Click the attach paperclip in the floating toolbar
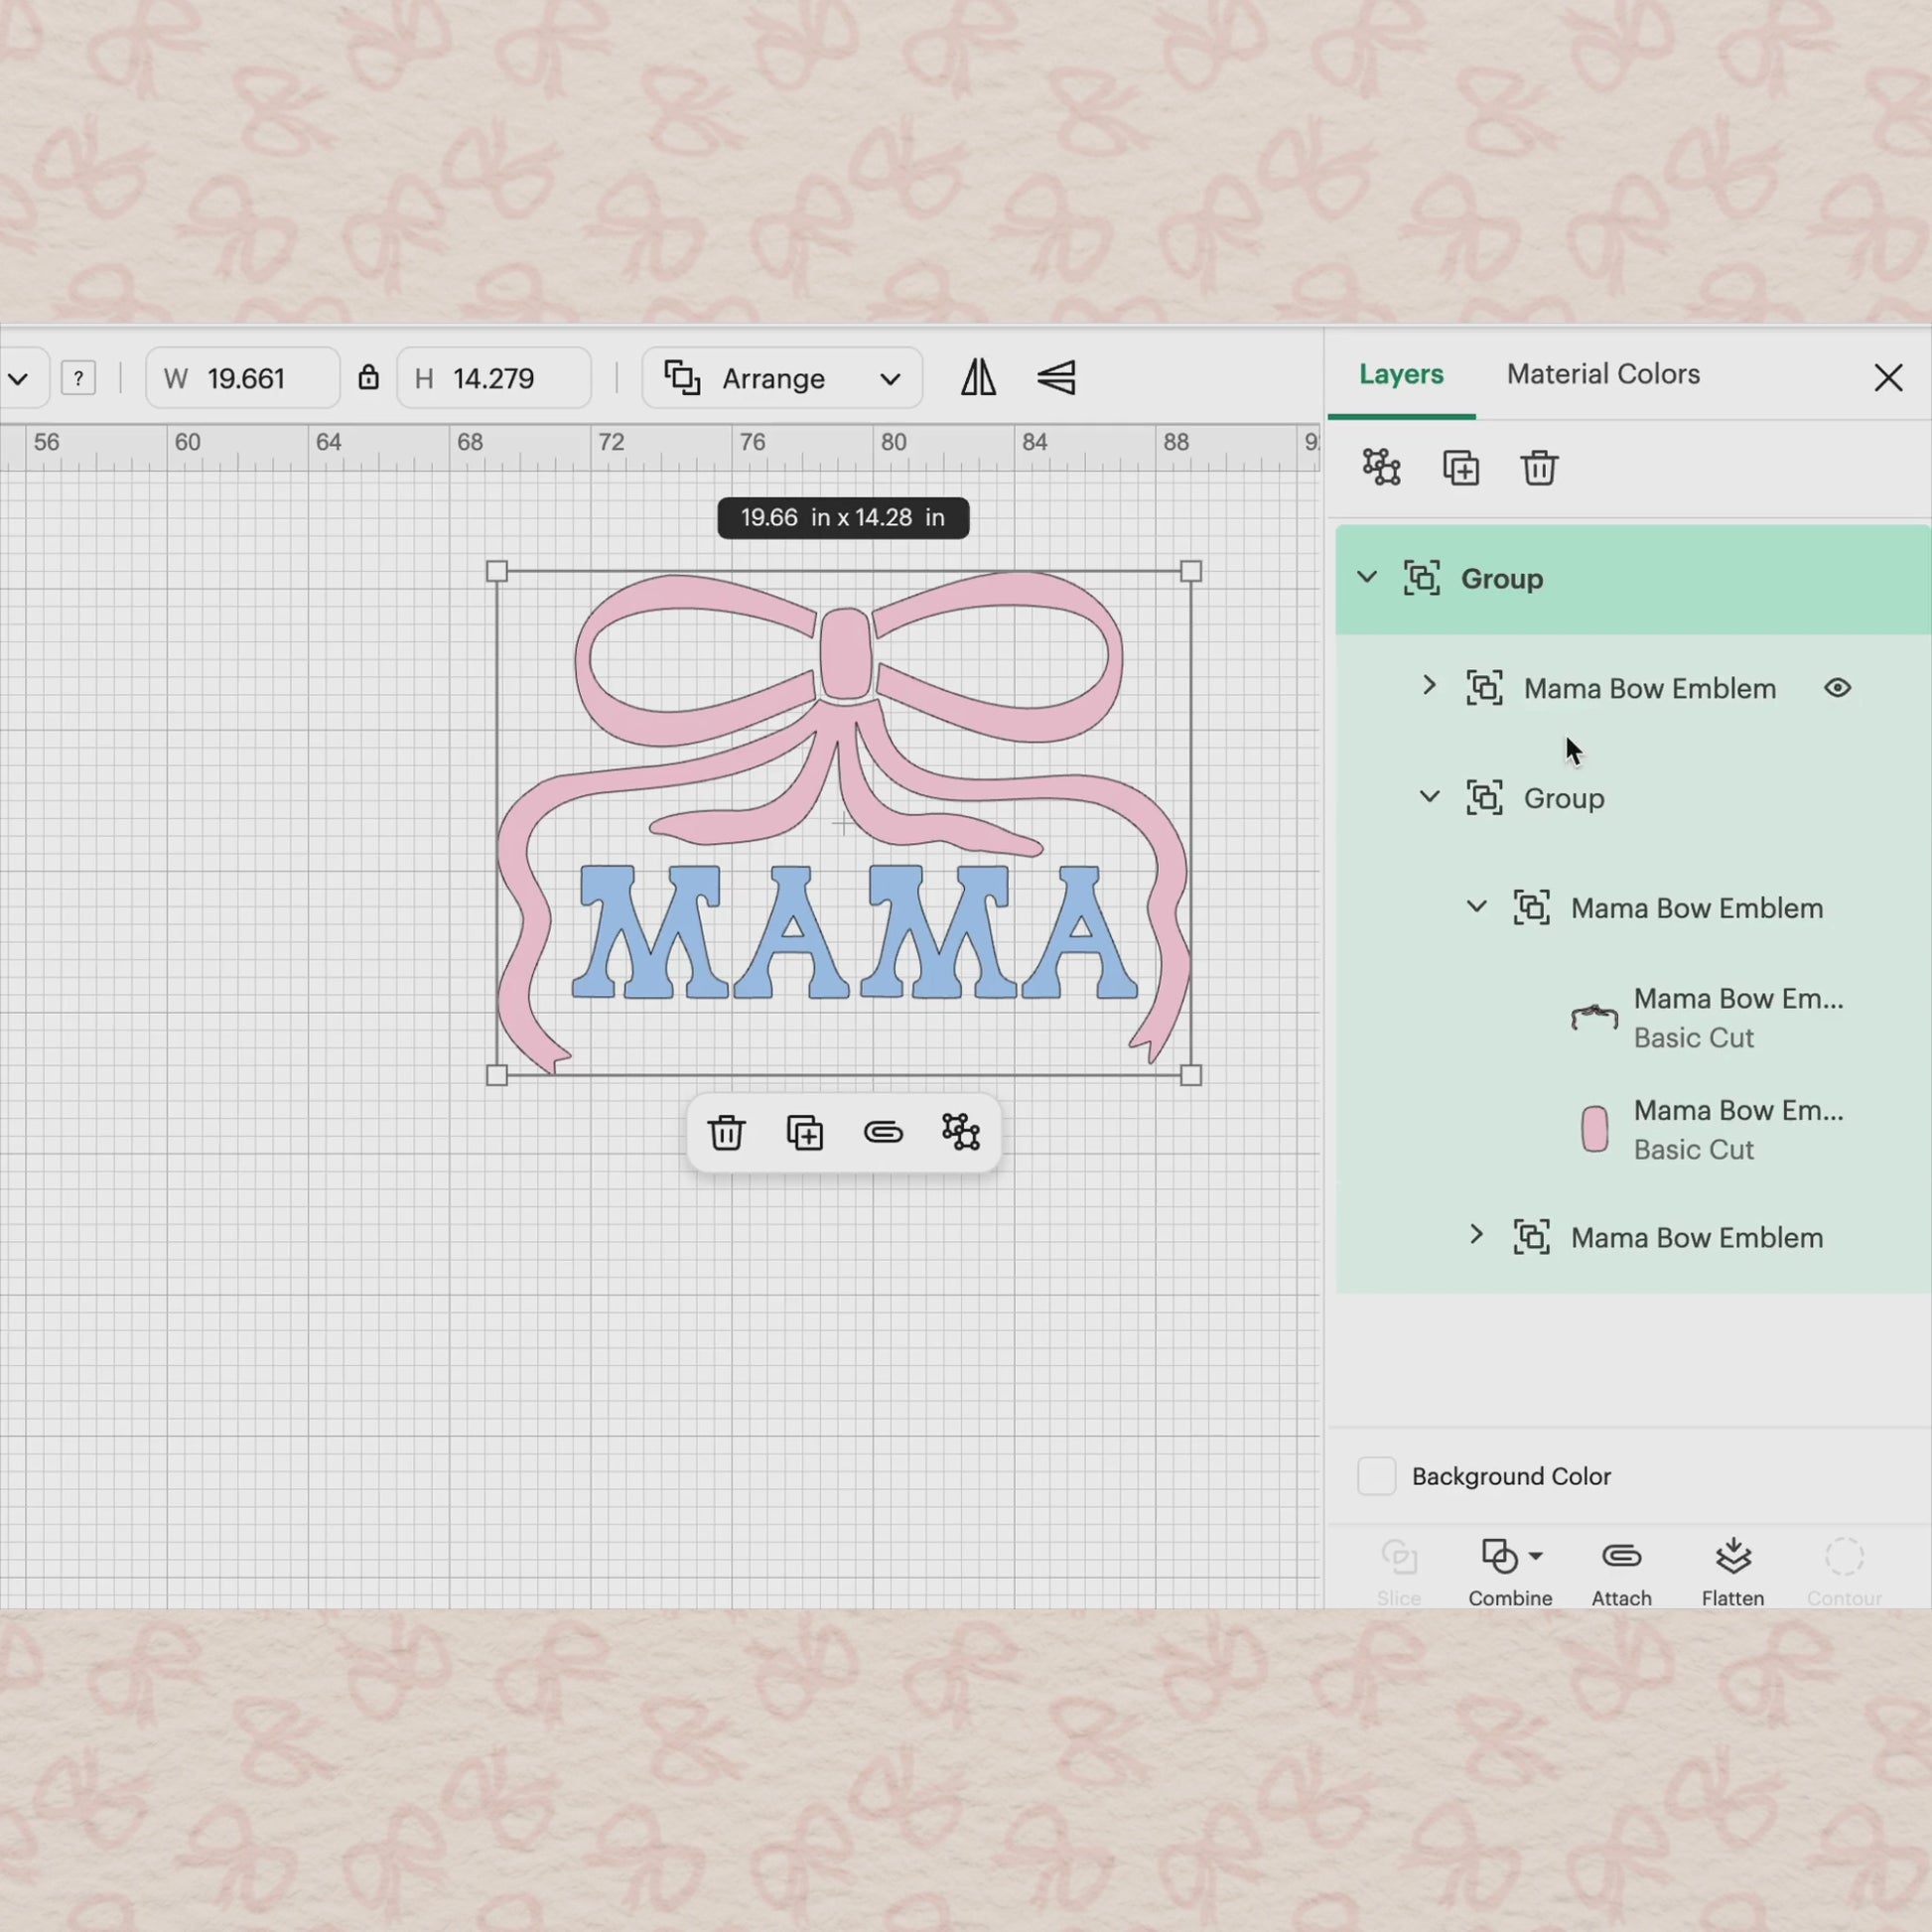Viewport: 1932px width, 1932px height. coord(883,1132)
